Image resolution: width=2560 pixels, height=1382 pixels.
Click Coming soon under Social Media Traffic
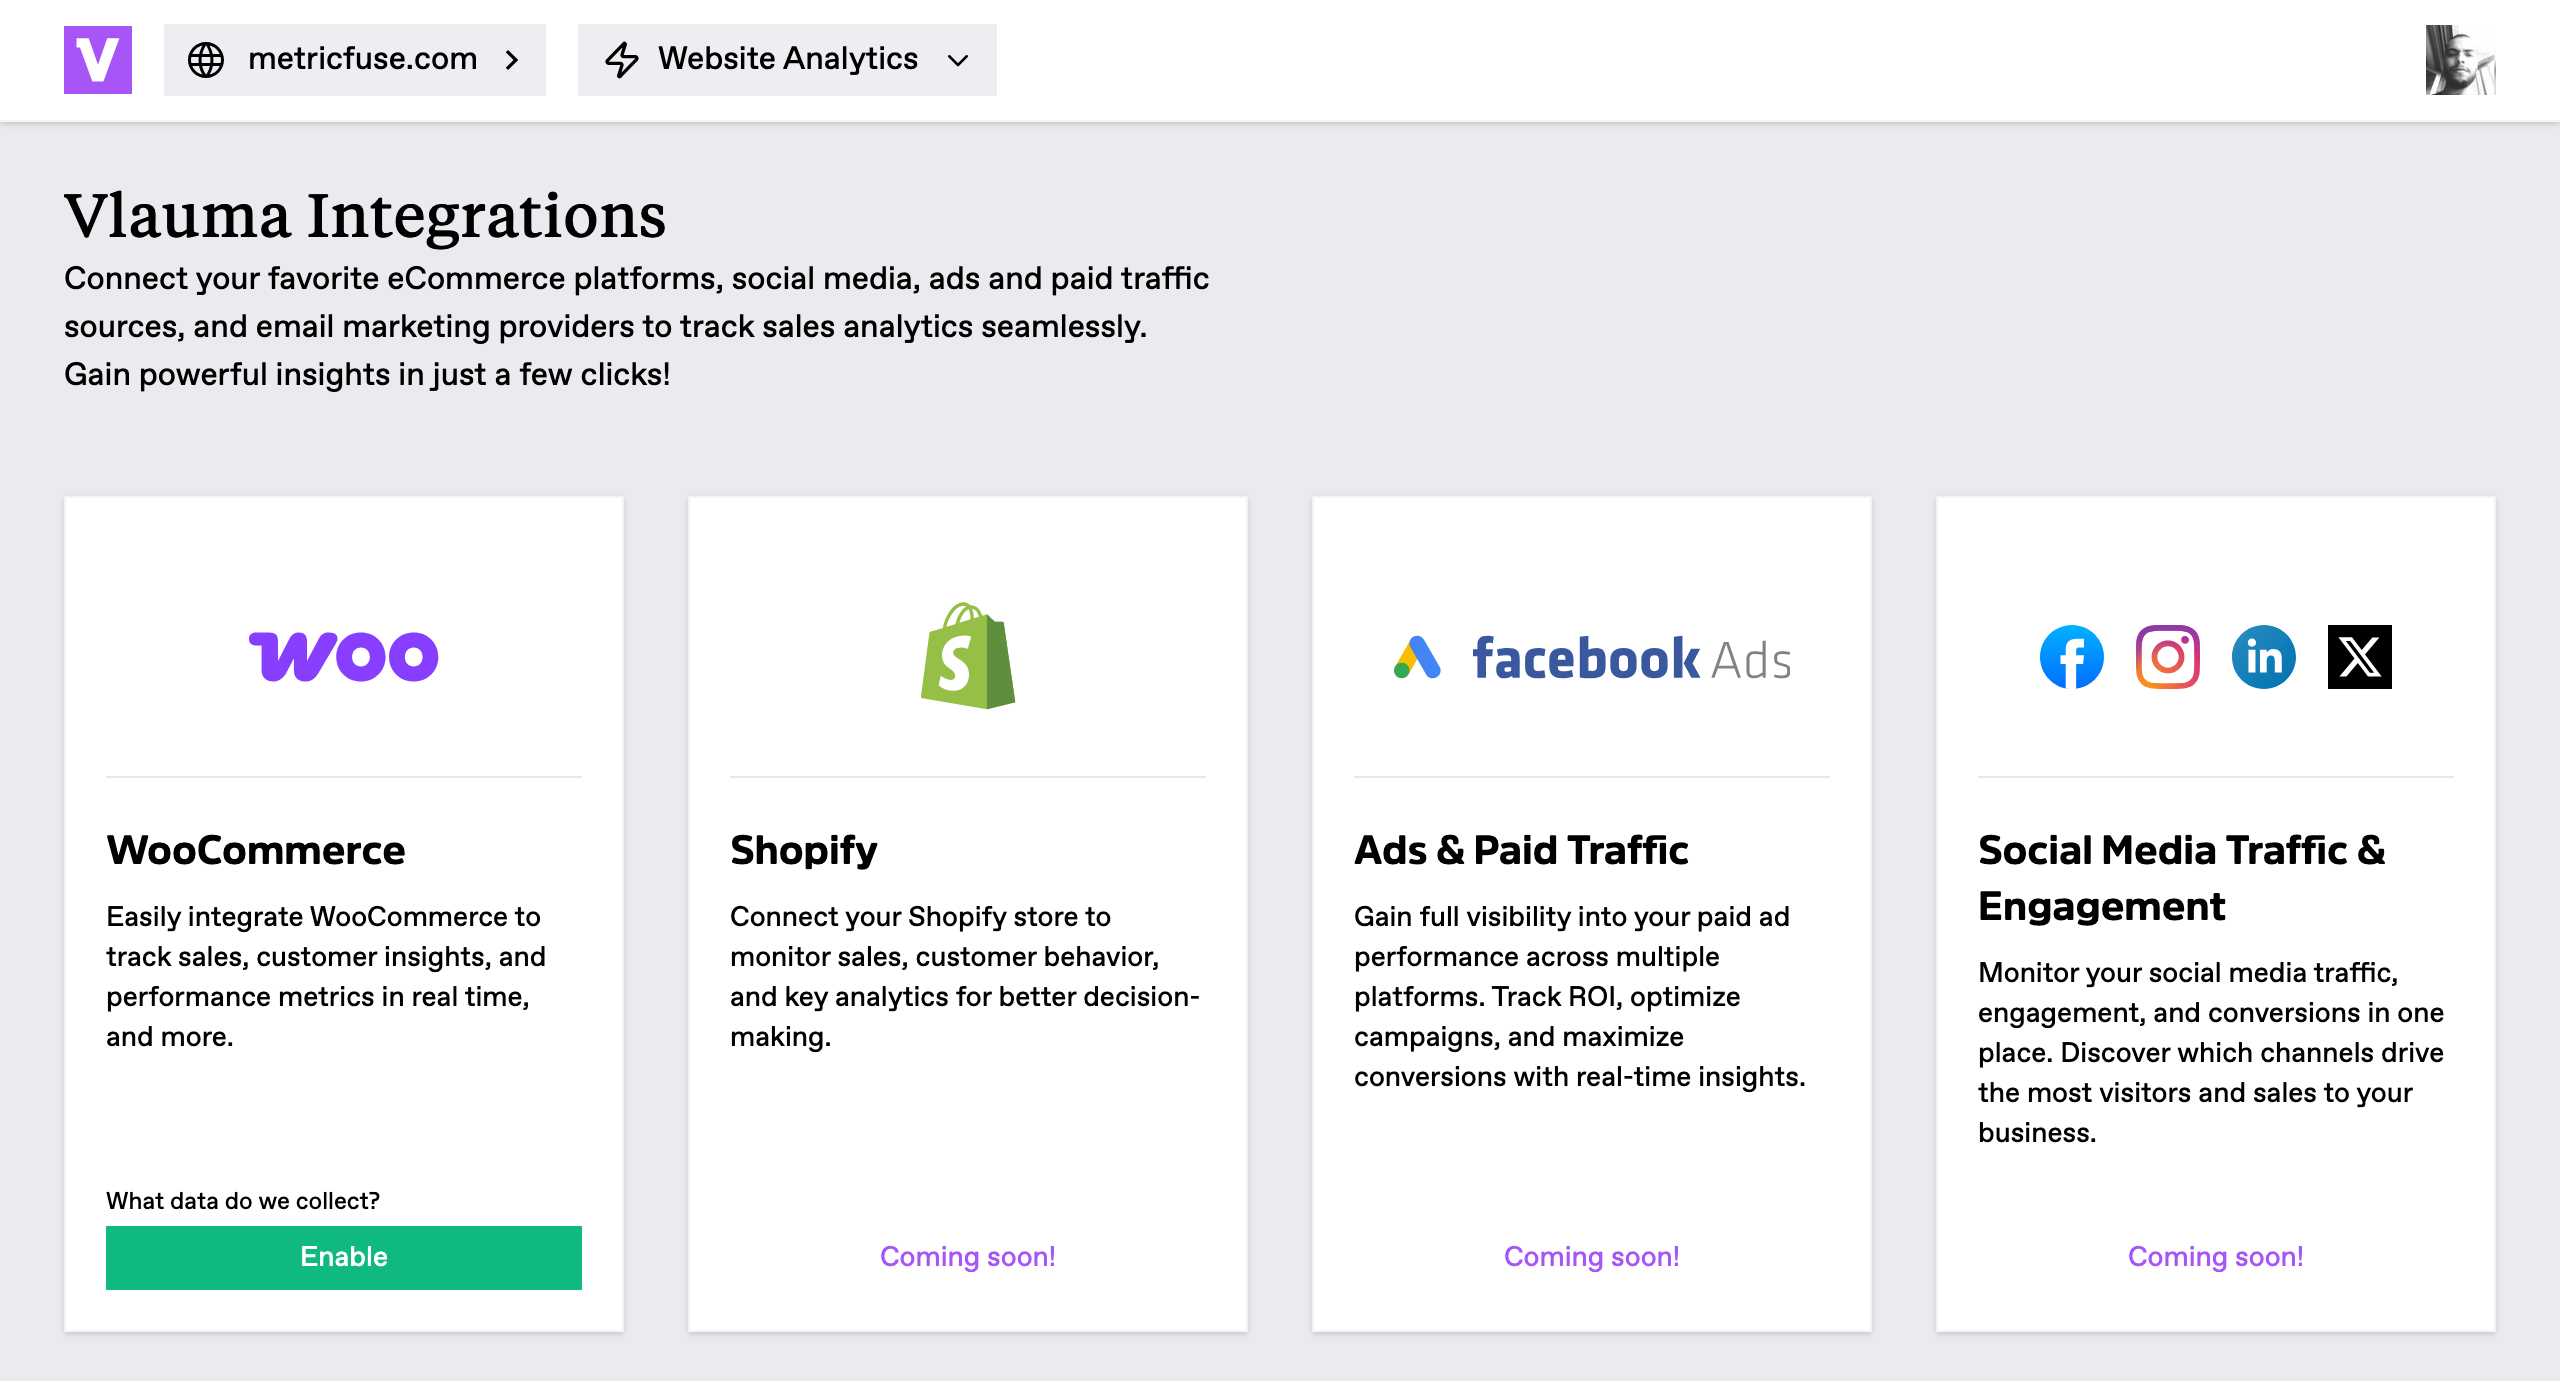tap(2216, 1256)
